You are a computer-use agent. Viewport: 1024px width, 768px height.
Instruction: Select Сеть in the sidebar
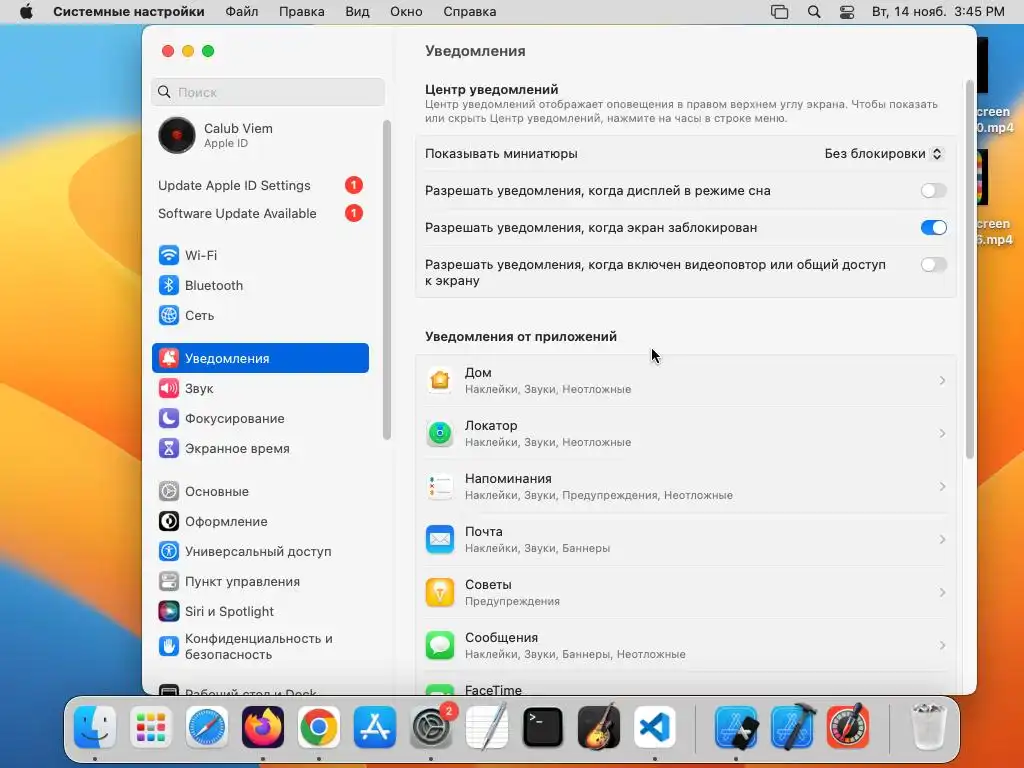pyautogui.click(x=260, y=315)
